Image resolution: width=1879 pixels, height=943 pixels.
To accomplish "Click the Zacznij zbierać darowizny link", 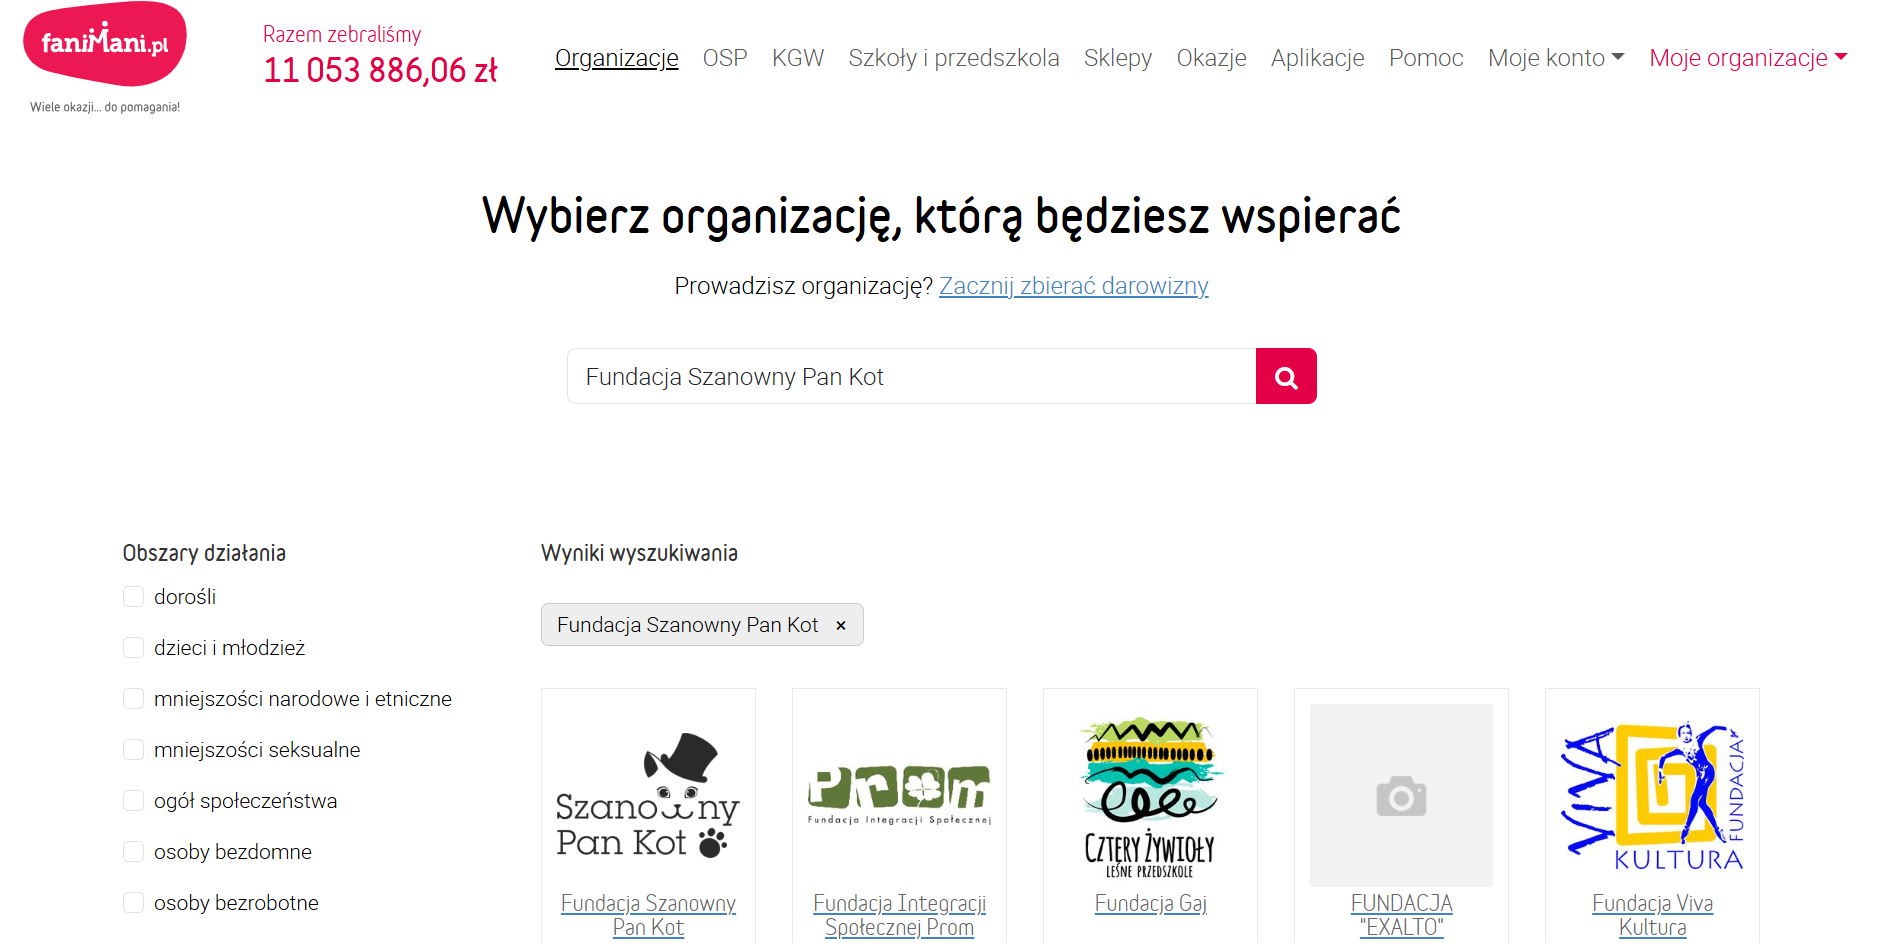I will tap(1074, 286).
